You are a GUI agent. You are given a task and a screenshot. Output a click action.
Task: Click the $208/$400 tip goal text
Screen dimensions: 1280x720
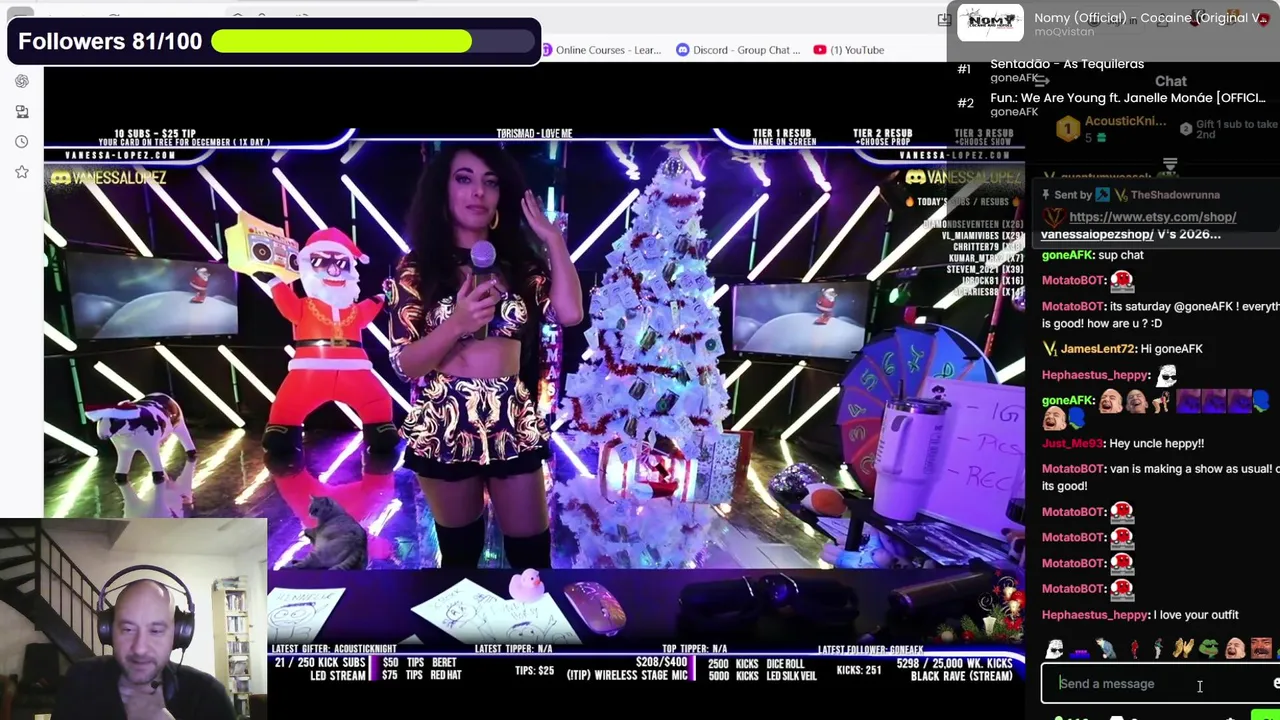pos(661,662)
